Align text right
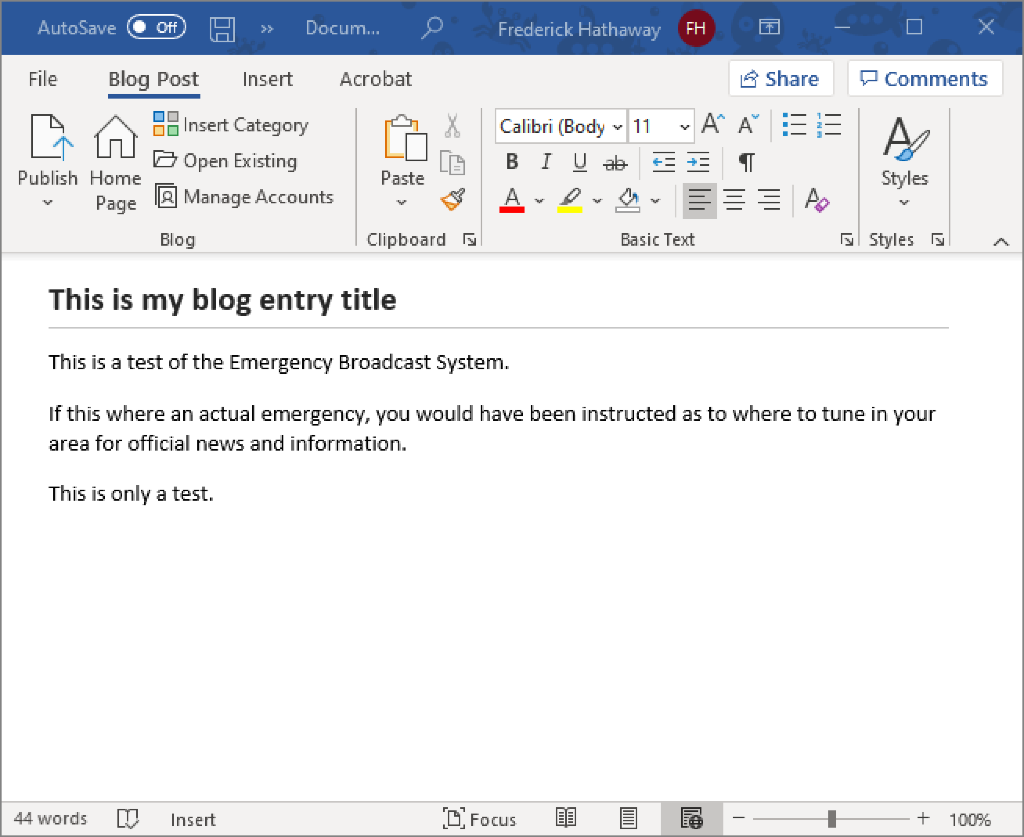This screenshot has height=837, width=1024. coord(769,199)
